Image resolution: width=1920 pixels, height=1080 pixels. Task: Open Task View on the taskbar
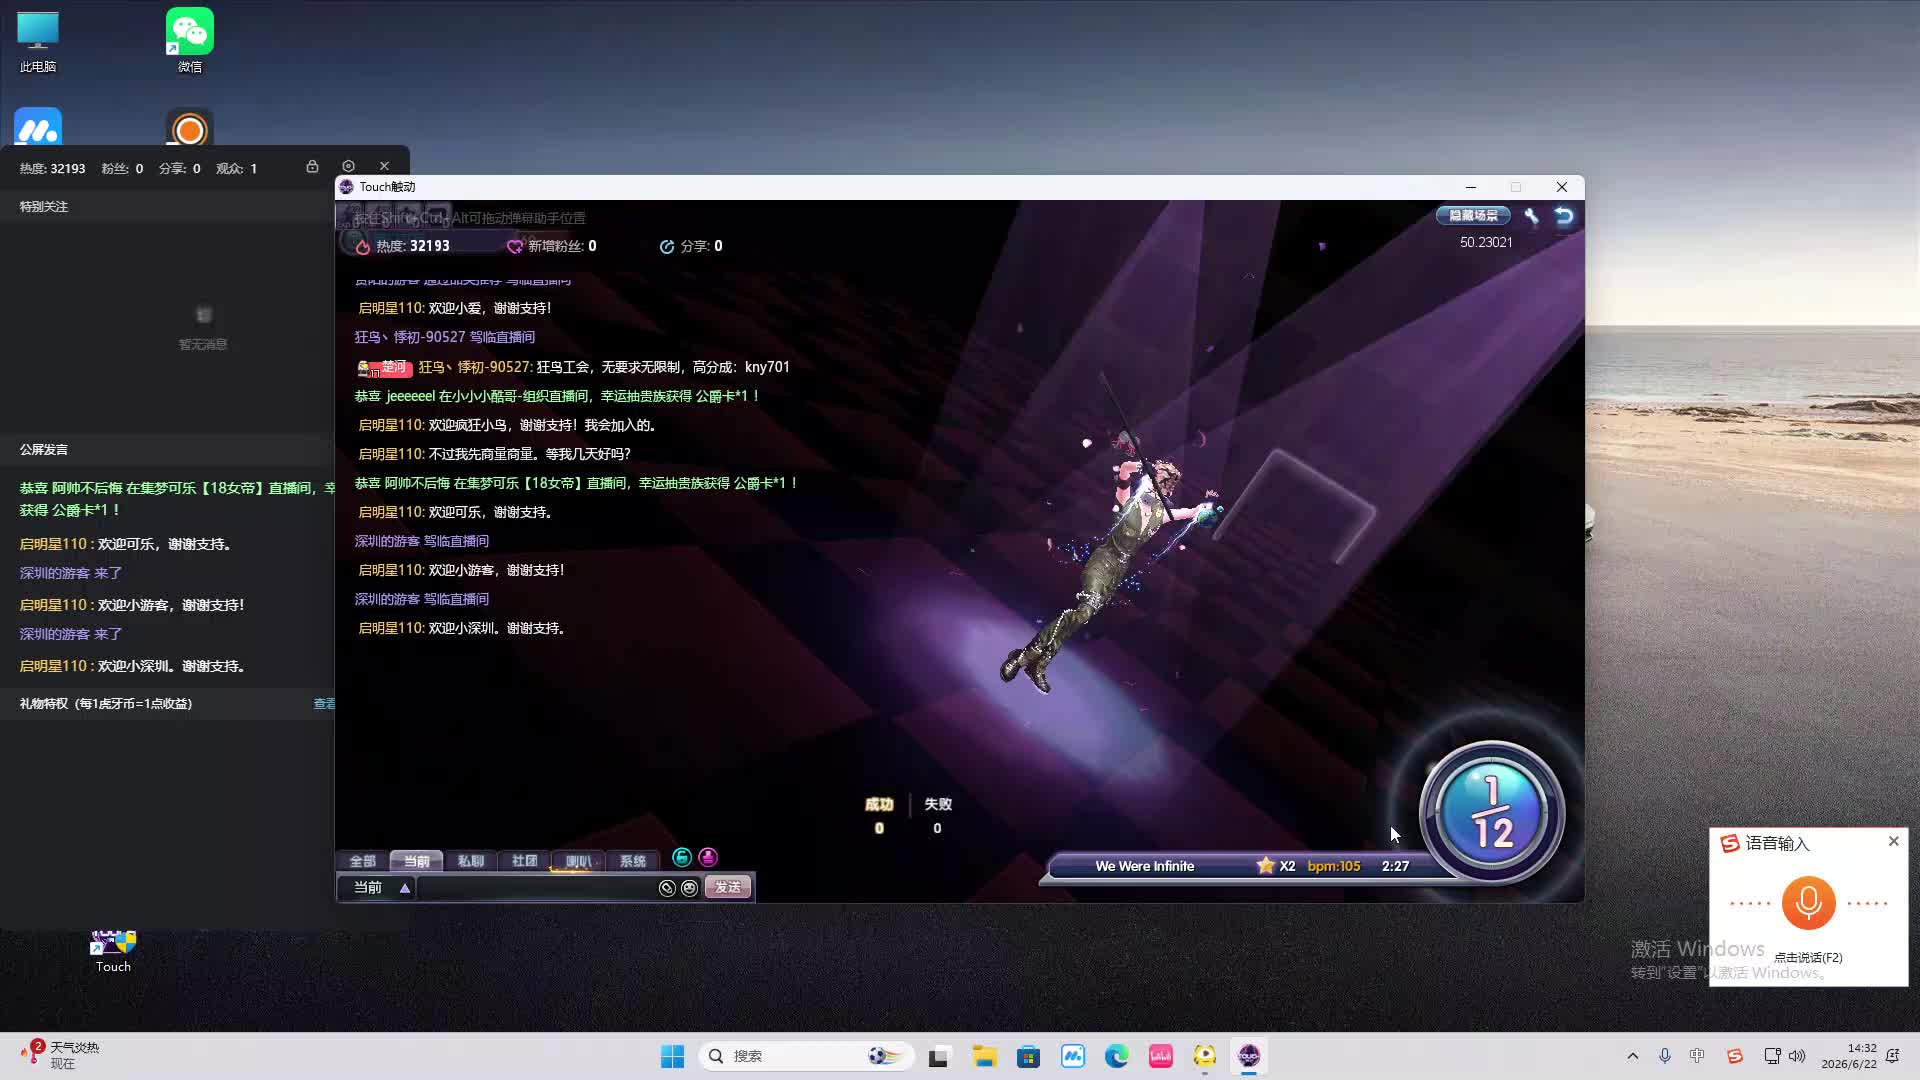pos(938,1056)
